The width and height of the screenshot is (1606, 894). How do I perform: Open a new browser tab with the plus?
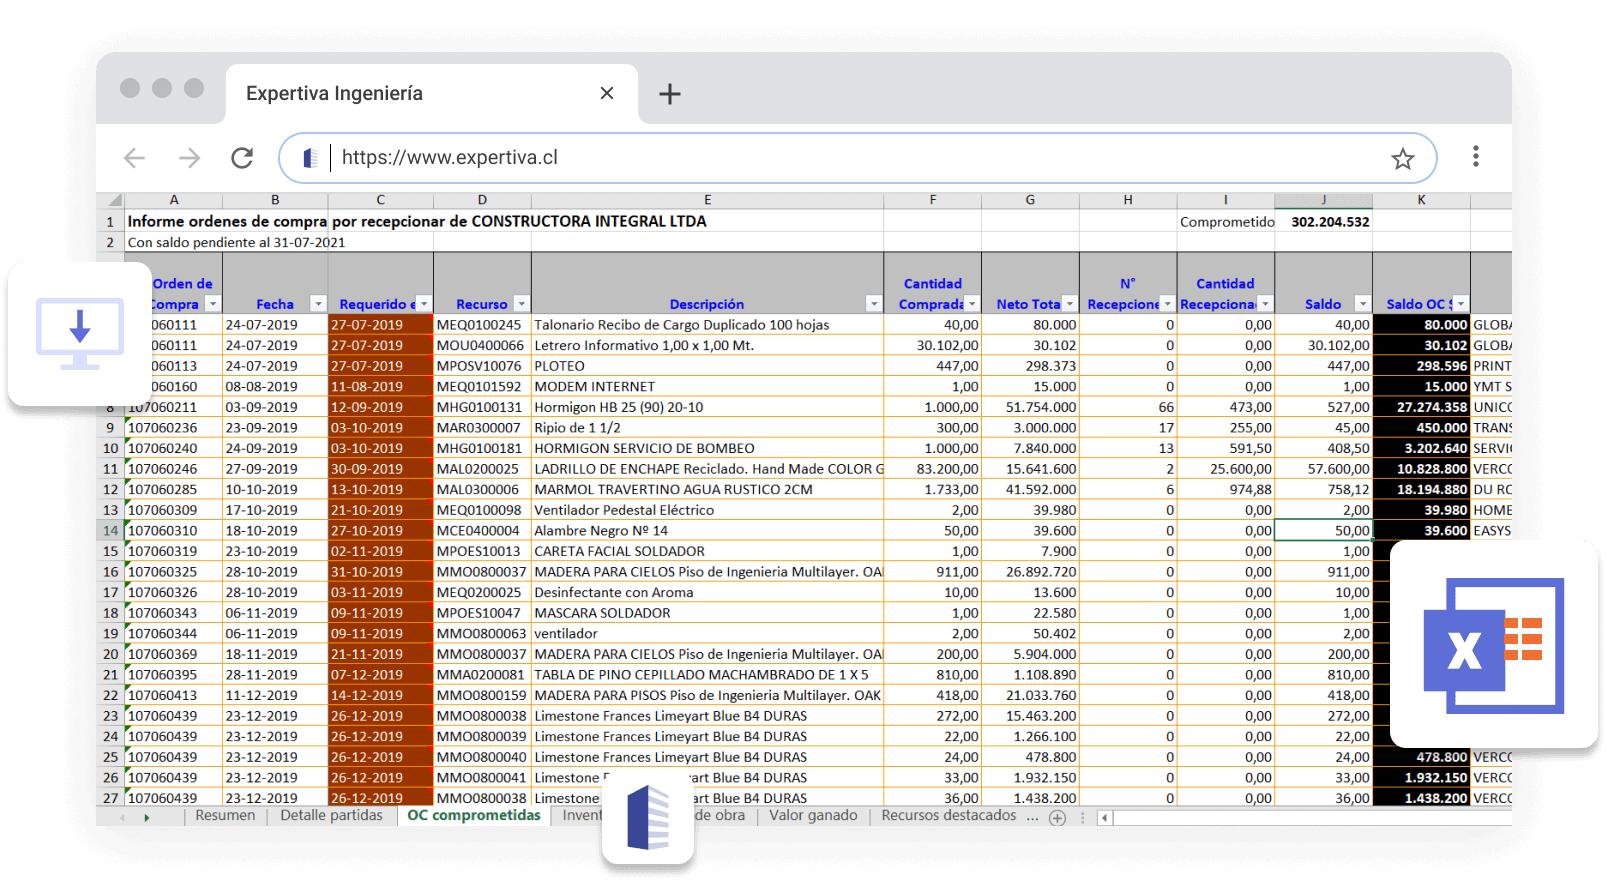click(669, 94)
